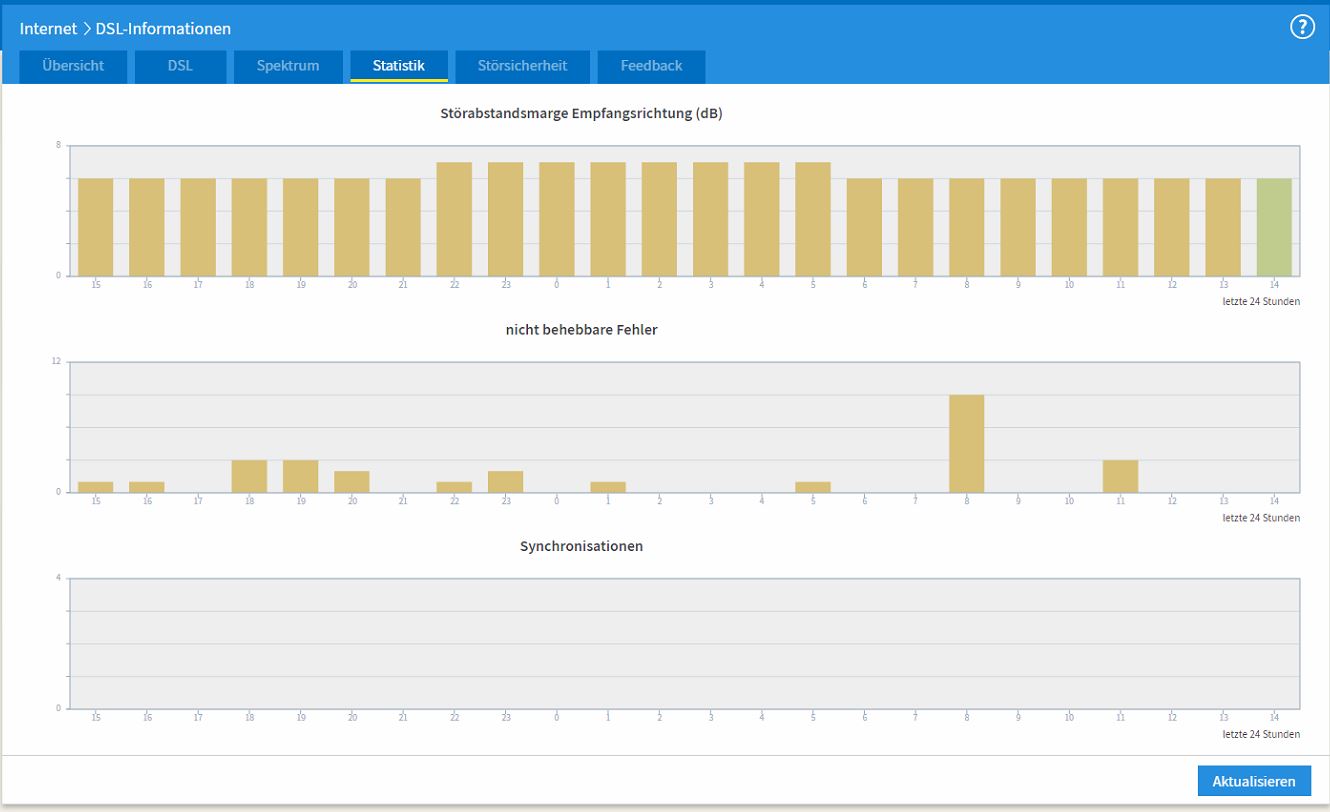Click Internet in the breadcrumb
Viewport: 1330px width, 812px height.
48,28
